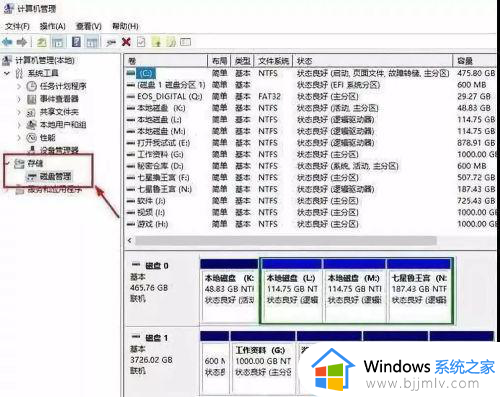Select the EOS_DIGITAL (Q:) volume row

[x=310, y=96]
